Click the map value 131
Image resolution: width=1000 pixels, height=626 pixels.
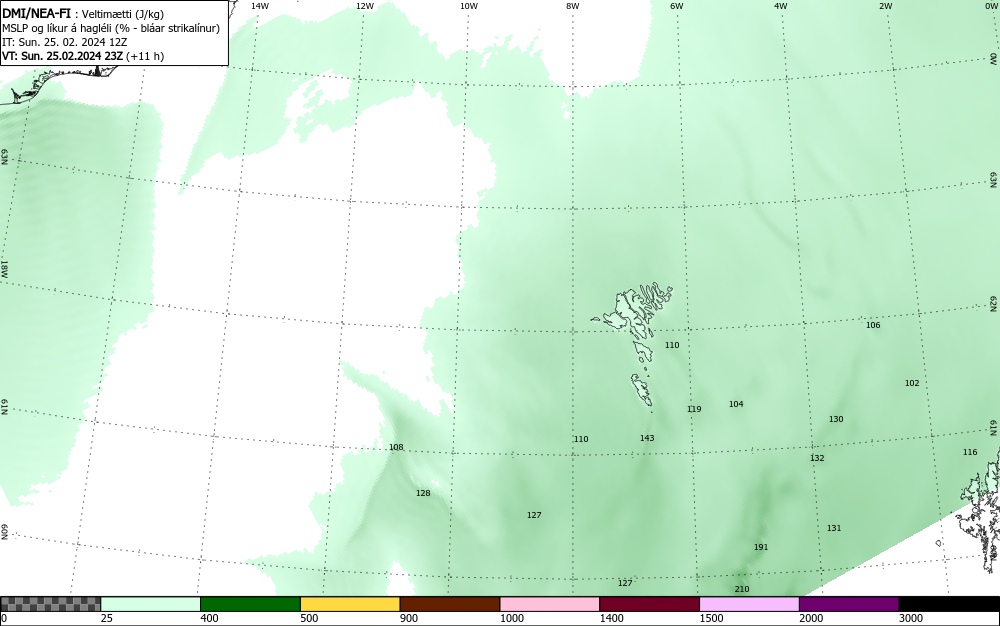click(x=834, y=528)
